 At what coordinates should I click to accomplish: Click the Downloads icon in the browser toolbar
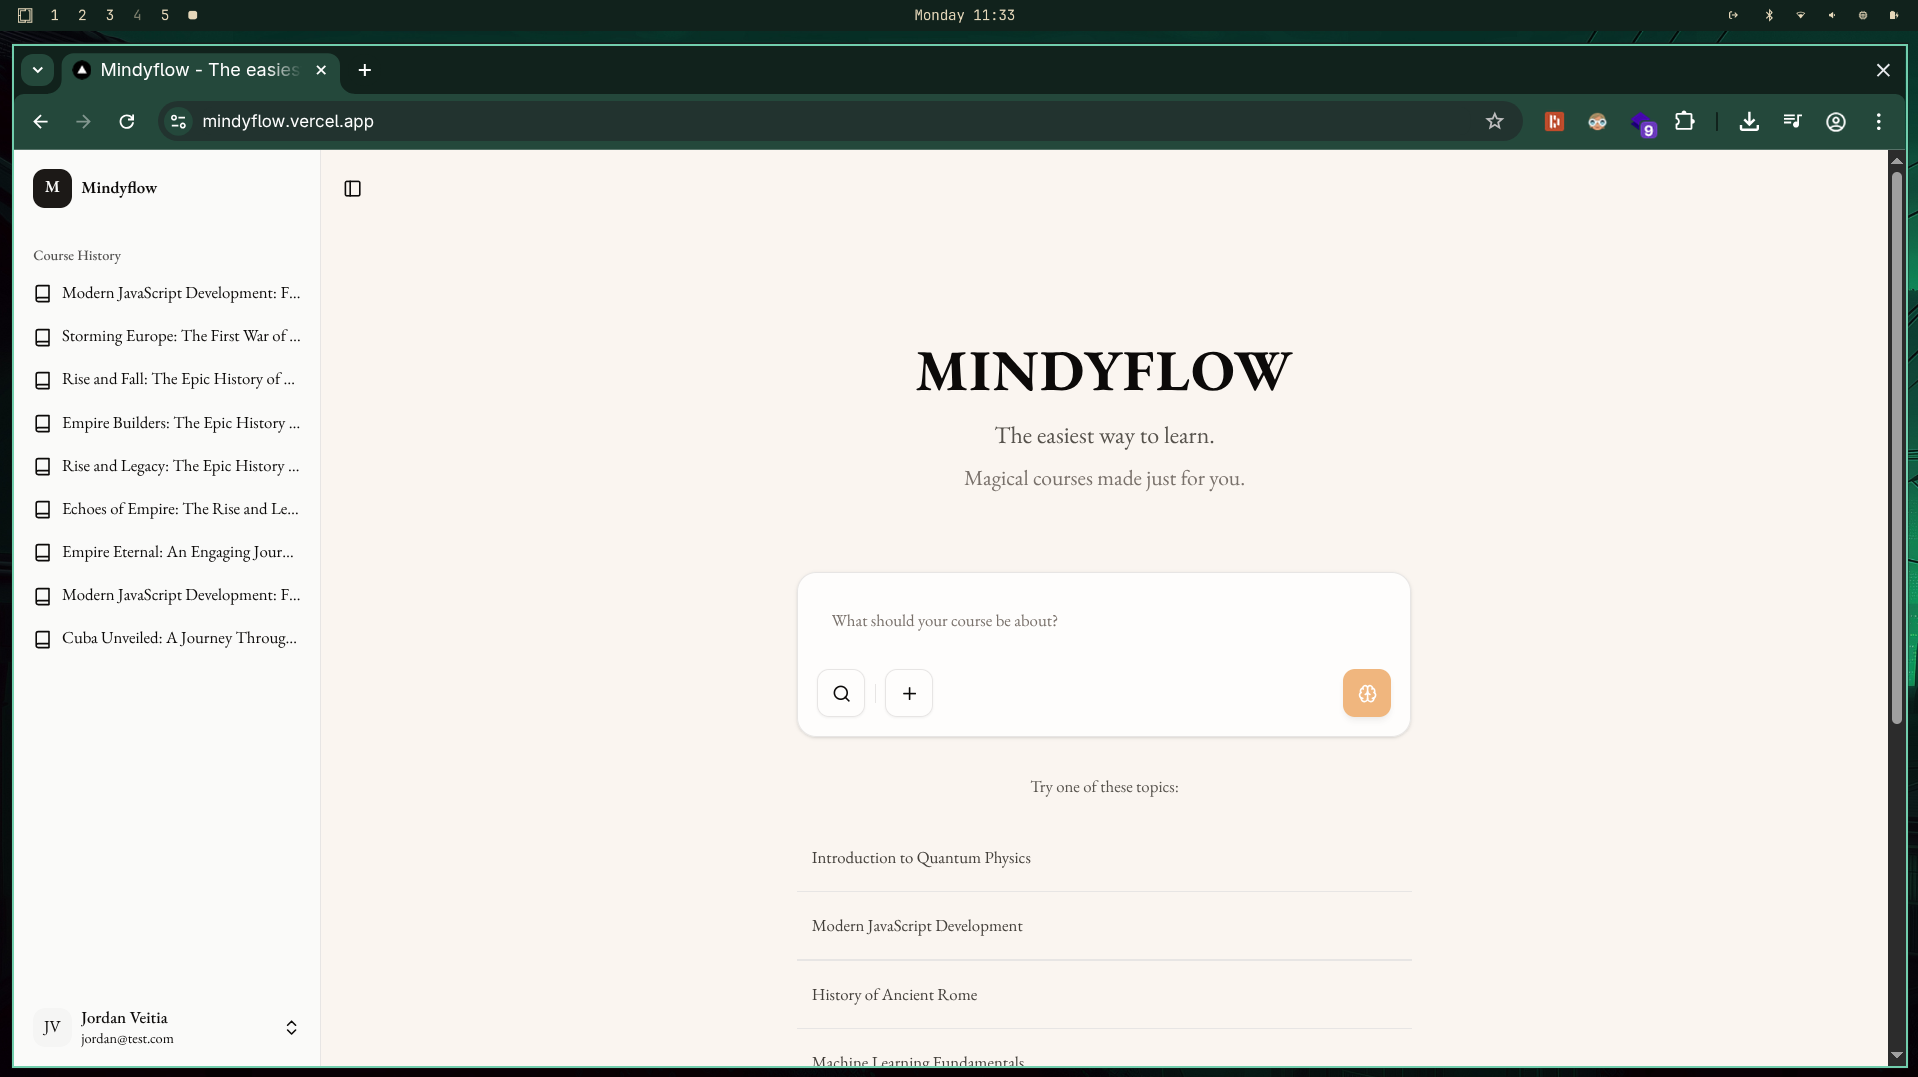pos(1748,121)
